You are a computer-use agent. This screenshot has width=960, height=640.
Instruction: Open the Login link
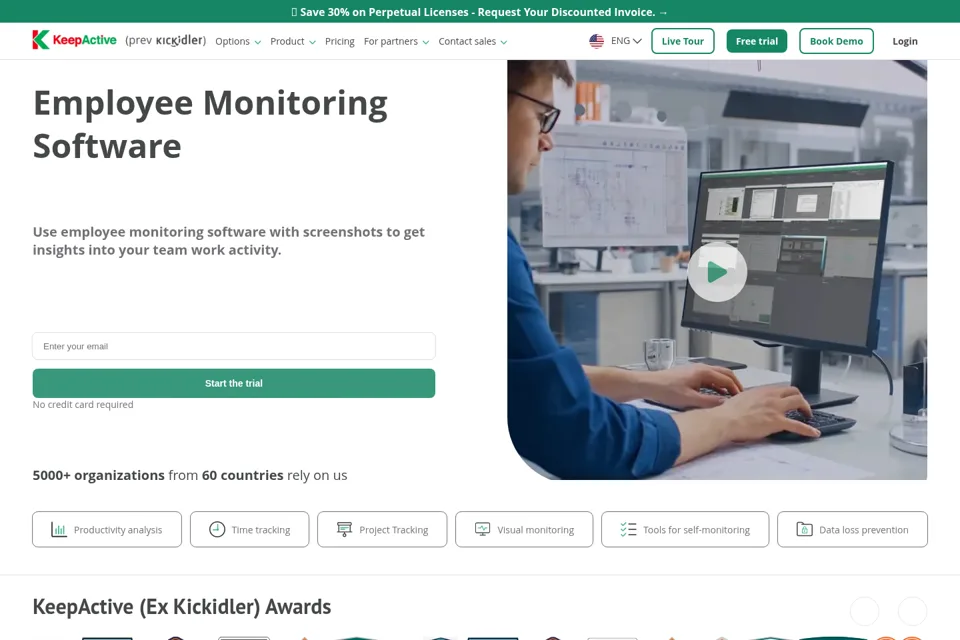coord(905,41)
